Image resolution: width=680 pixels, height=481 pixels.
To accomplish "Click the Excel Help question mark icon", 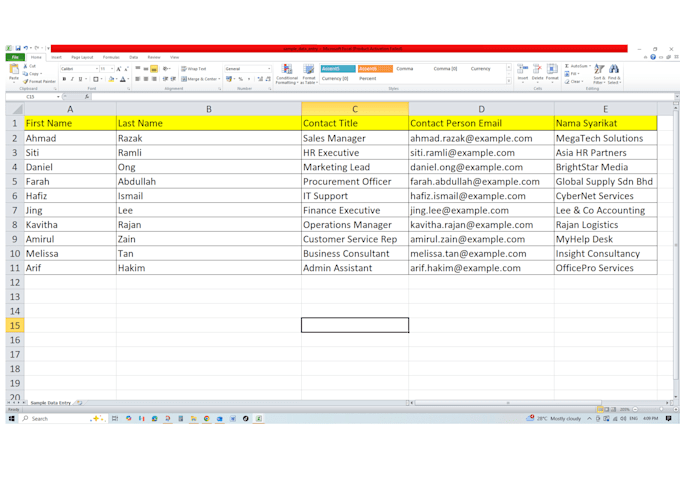I will 653,57.
